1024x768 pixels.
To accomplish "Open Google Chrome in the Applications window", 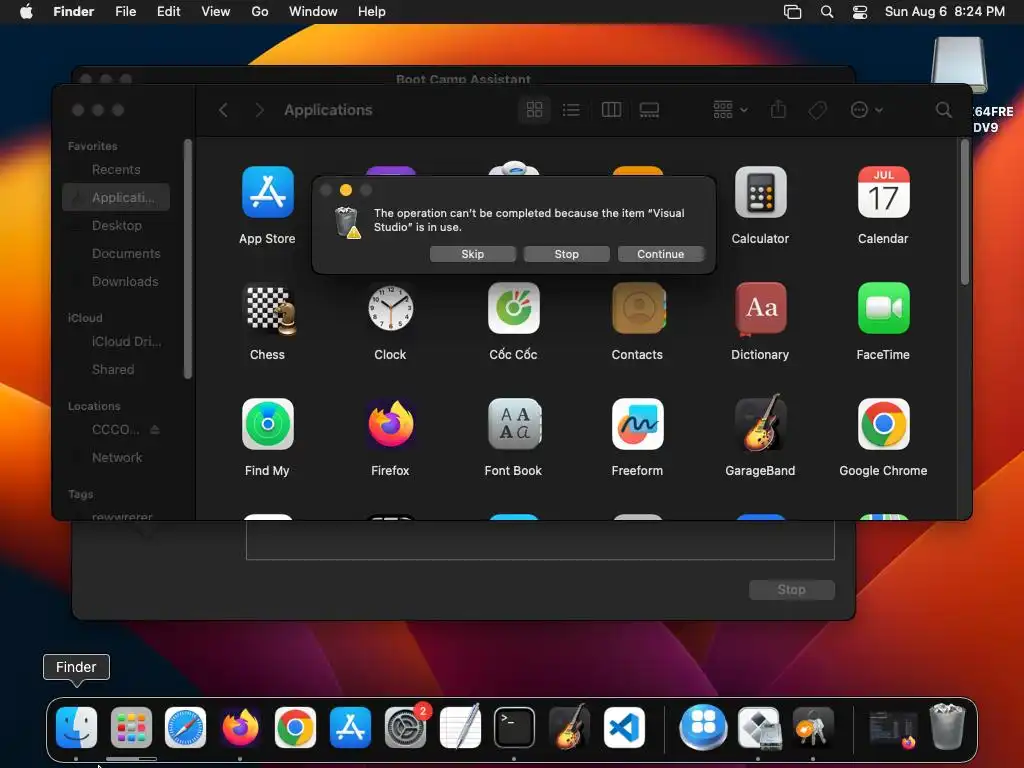I will coord(883,424).
